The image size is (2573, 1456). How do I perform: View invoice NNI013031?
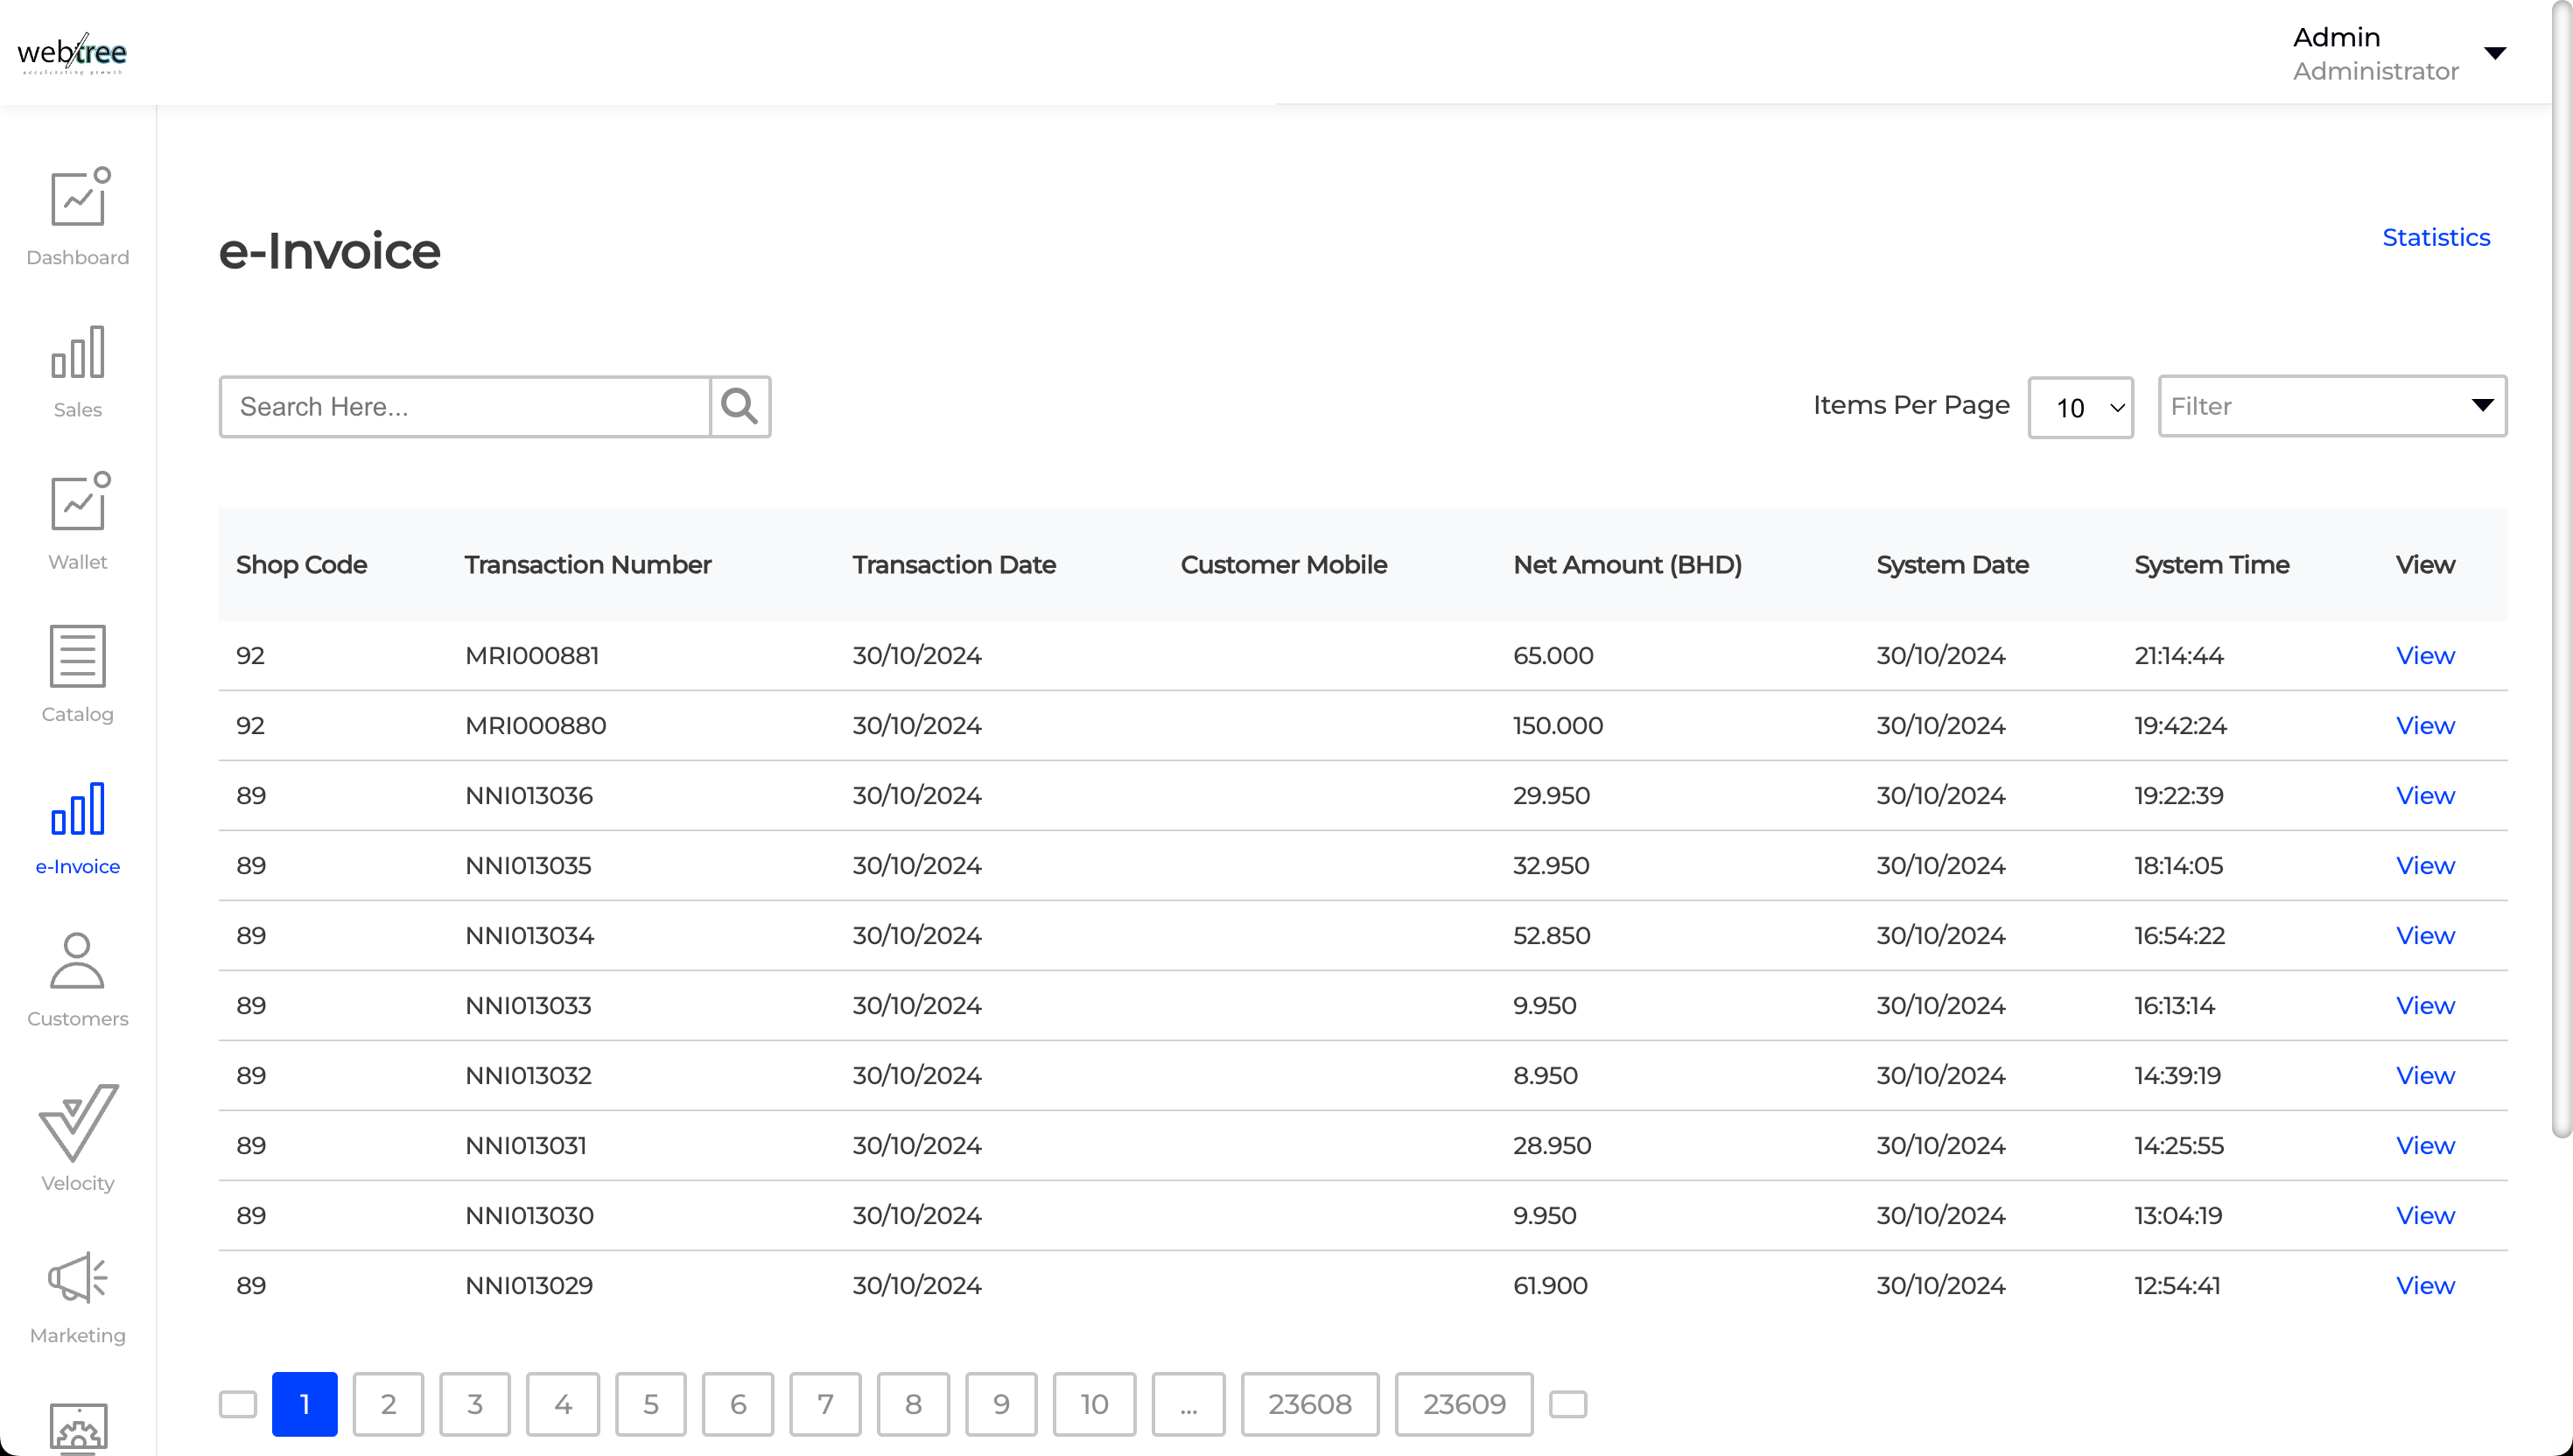(2425, 1146)
